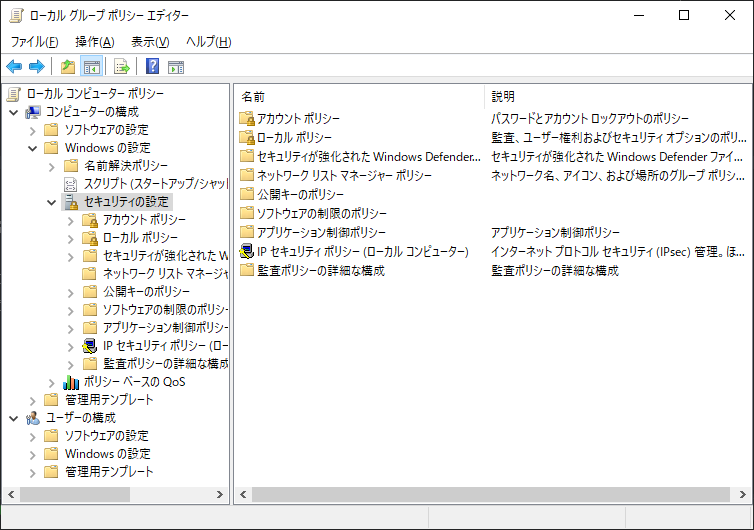This screenshot has height=530, width=754.
Task: Click the ネットワーク リスト マネージャー folder icon in right list
Action: (x=247, y=175)
